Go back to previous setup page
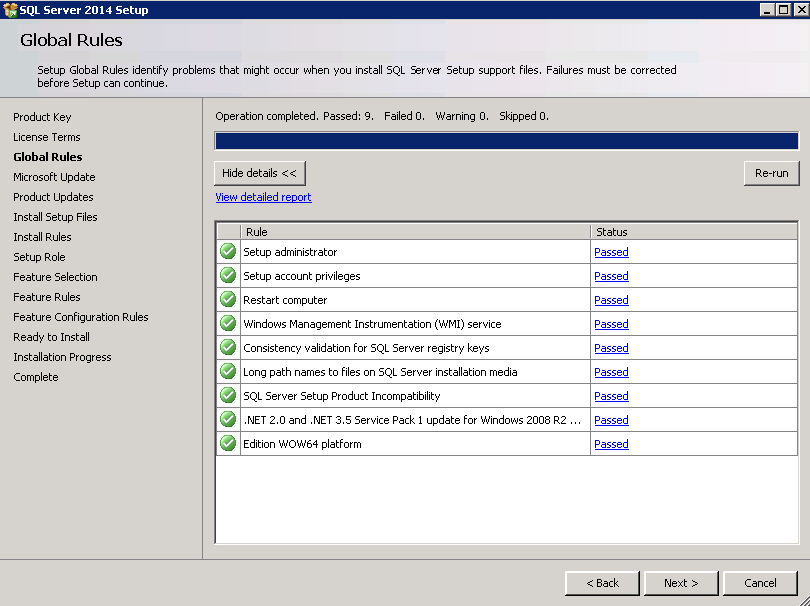The image size is (810, 606). 602,583
